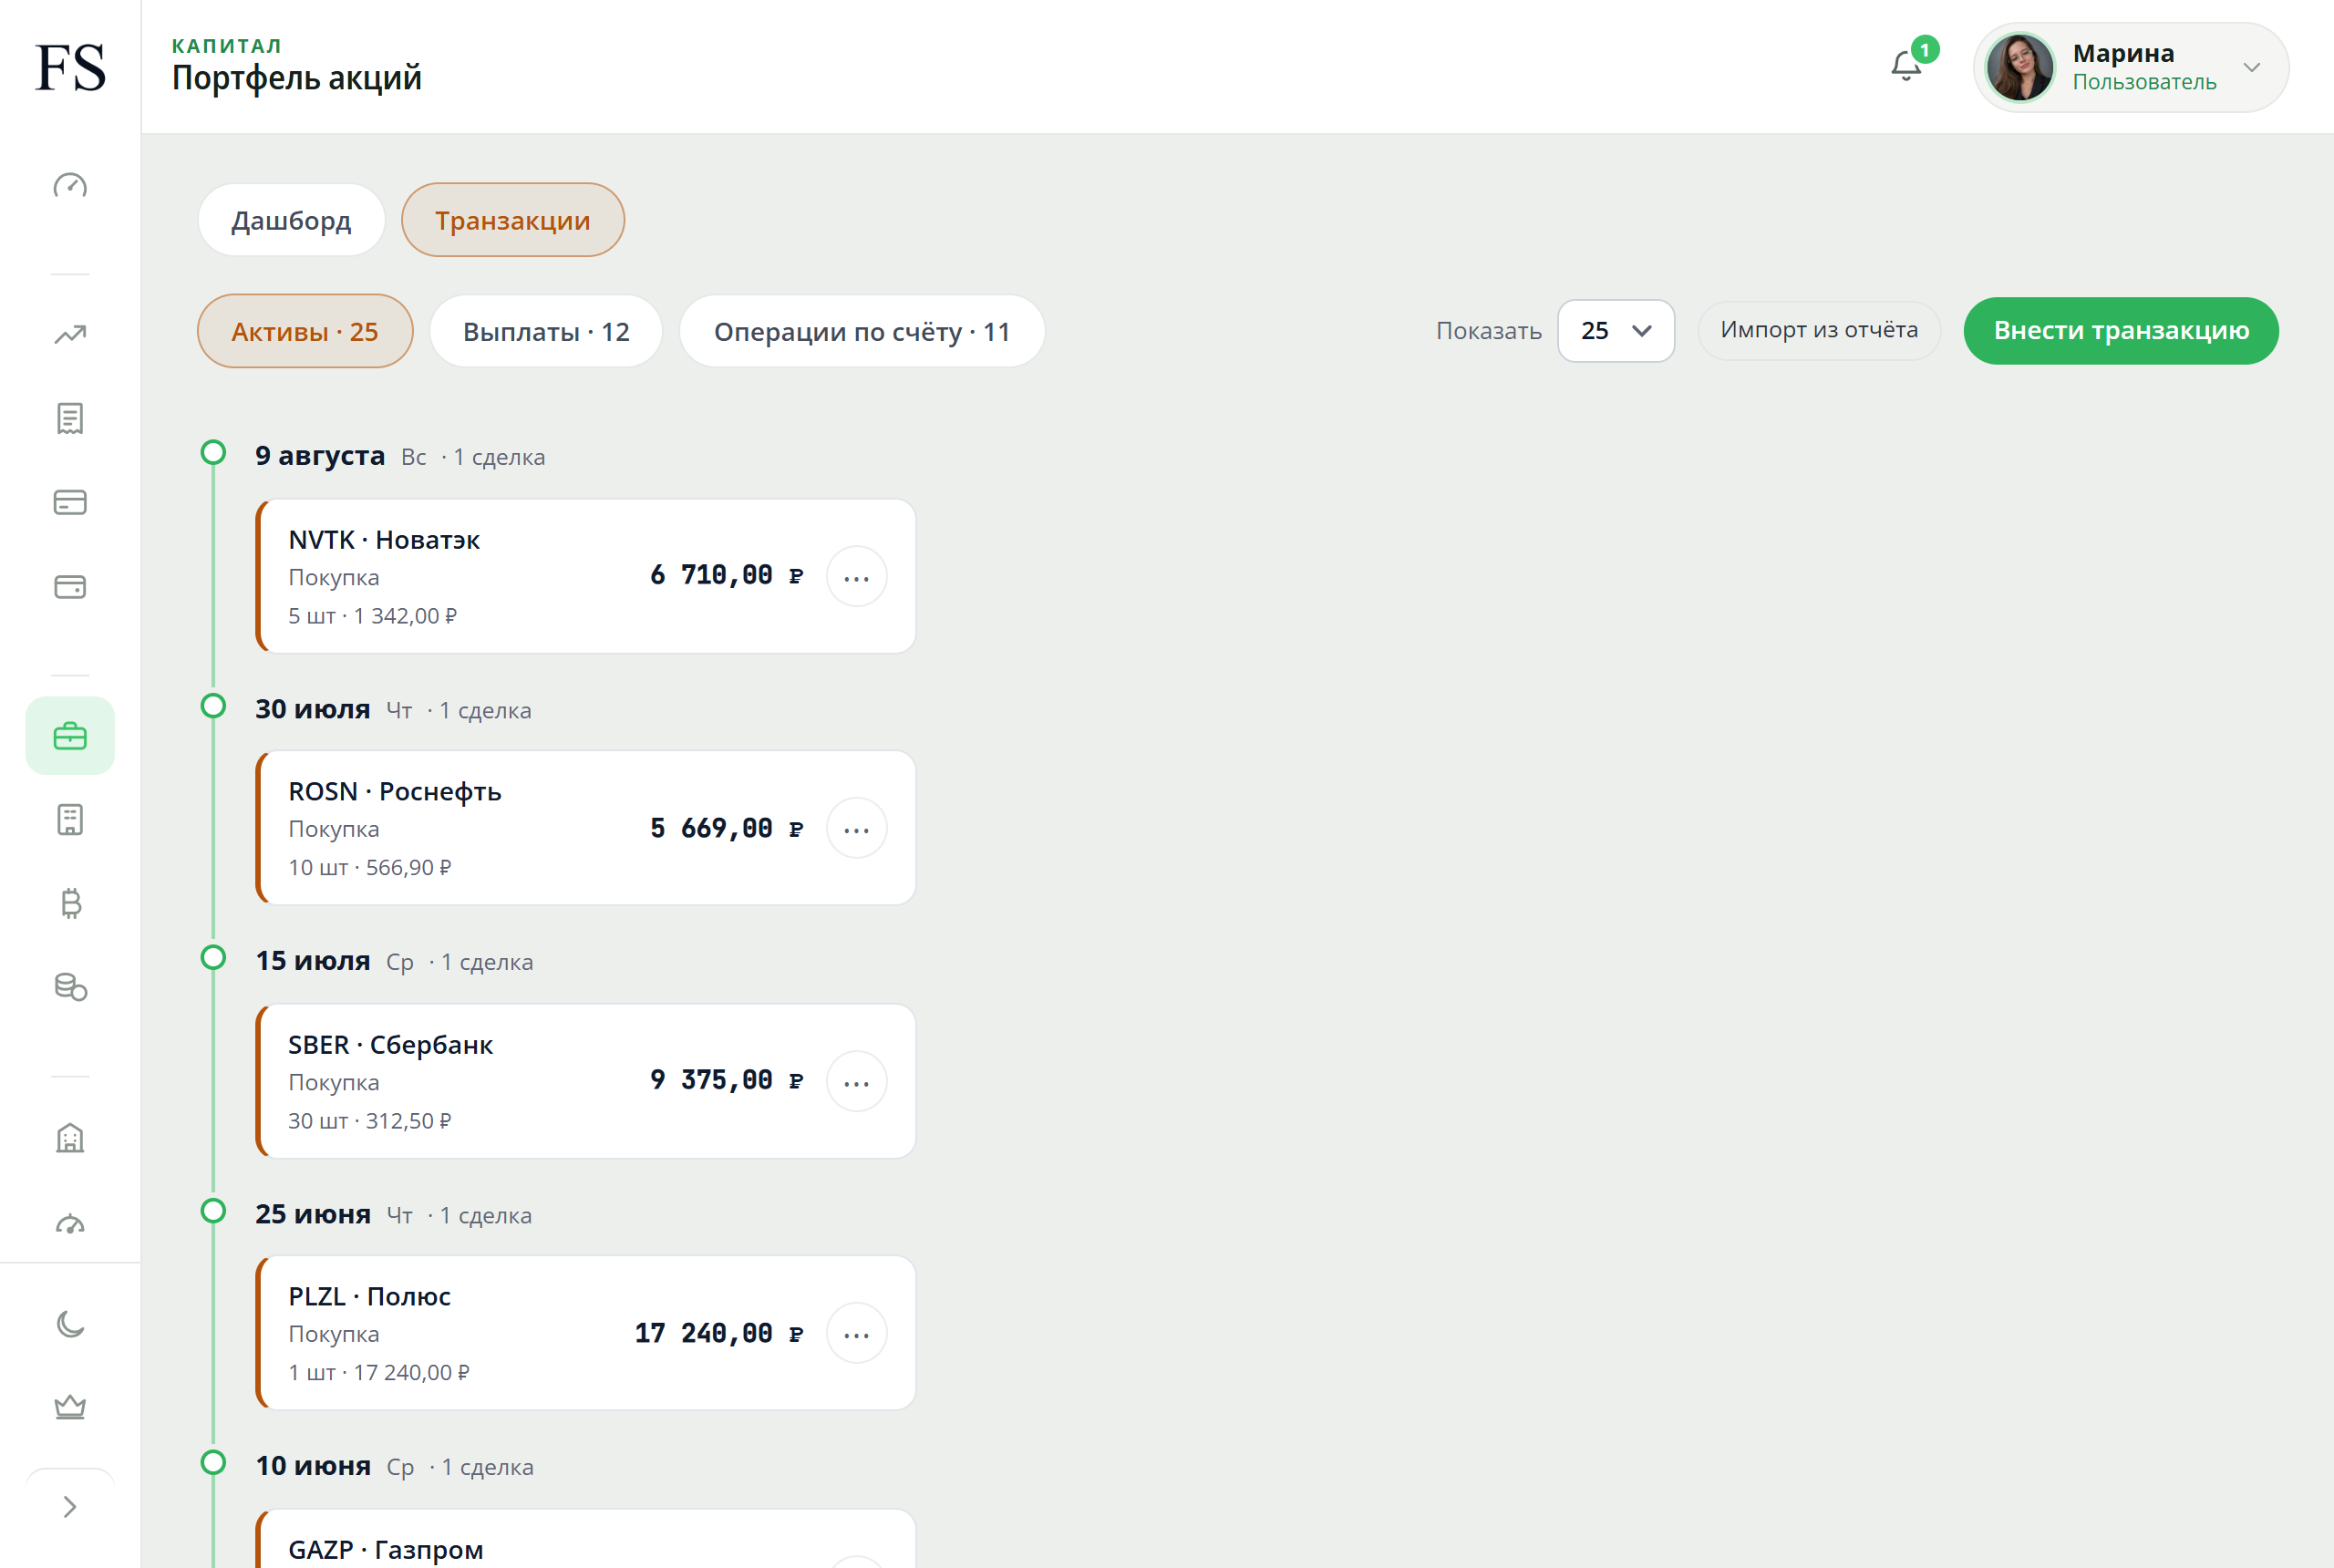Click the 15 июля timeline marker
2334x1568 pixels.
[213, 958]
